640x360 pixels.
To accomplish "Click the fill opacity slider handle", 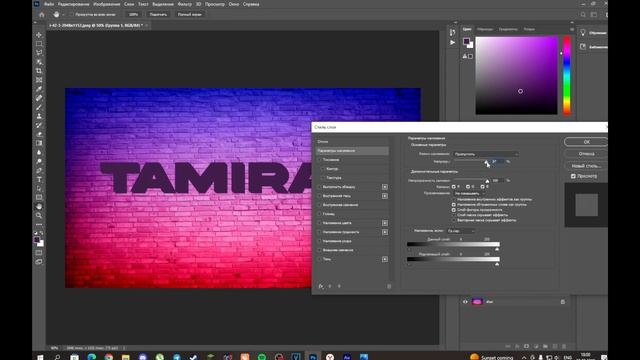I will pos(487,181).
